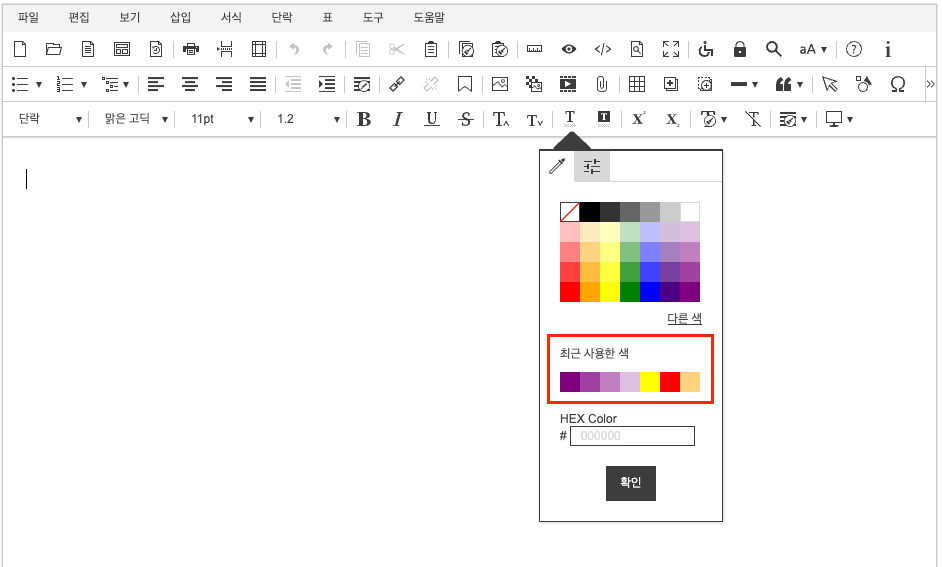
Task: Open the find magnifier tool
Action: coord(773,49)
